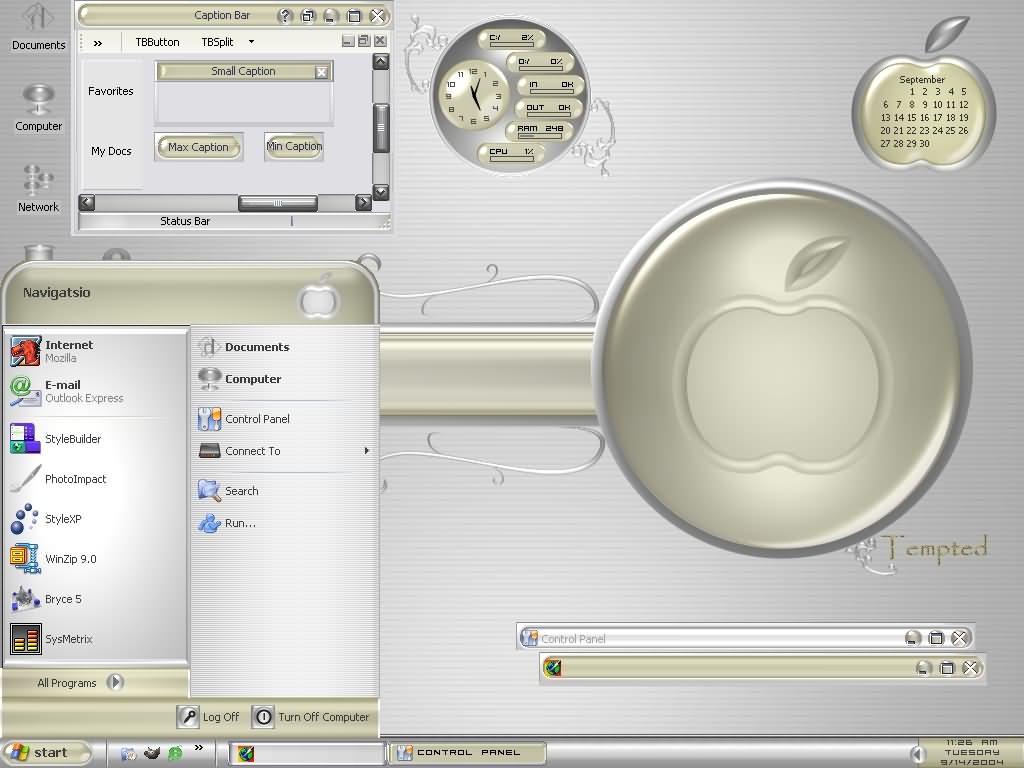Open Mozilla Internet from start menu
This screenshot has width=1024, height=768.
[x=97, y=351]
